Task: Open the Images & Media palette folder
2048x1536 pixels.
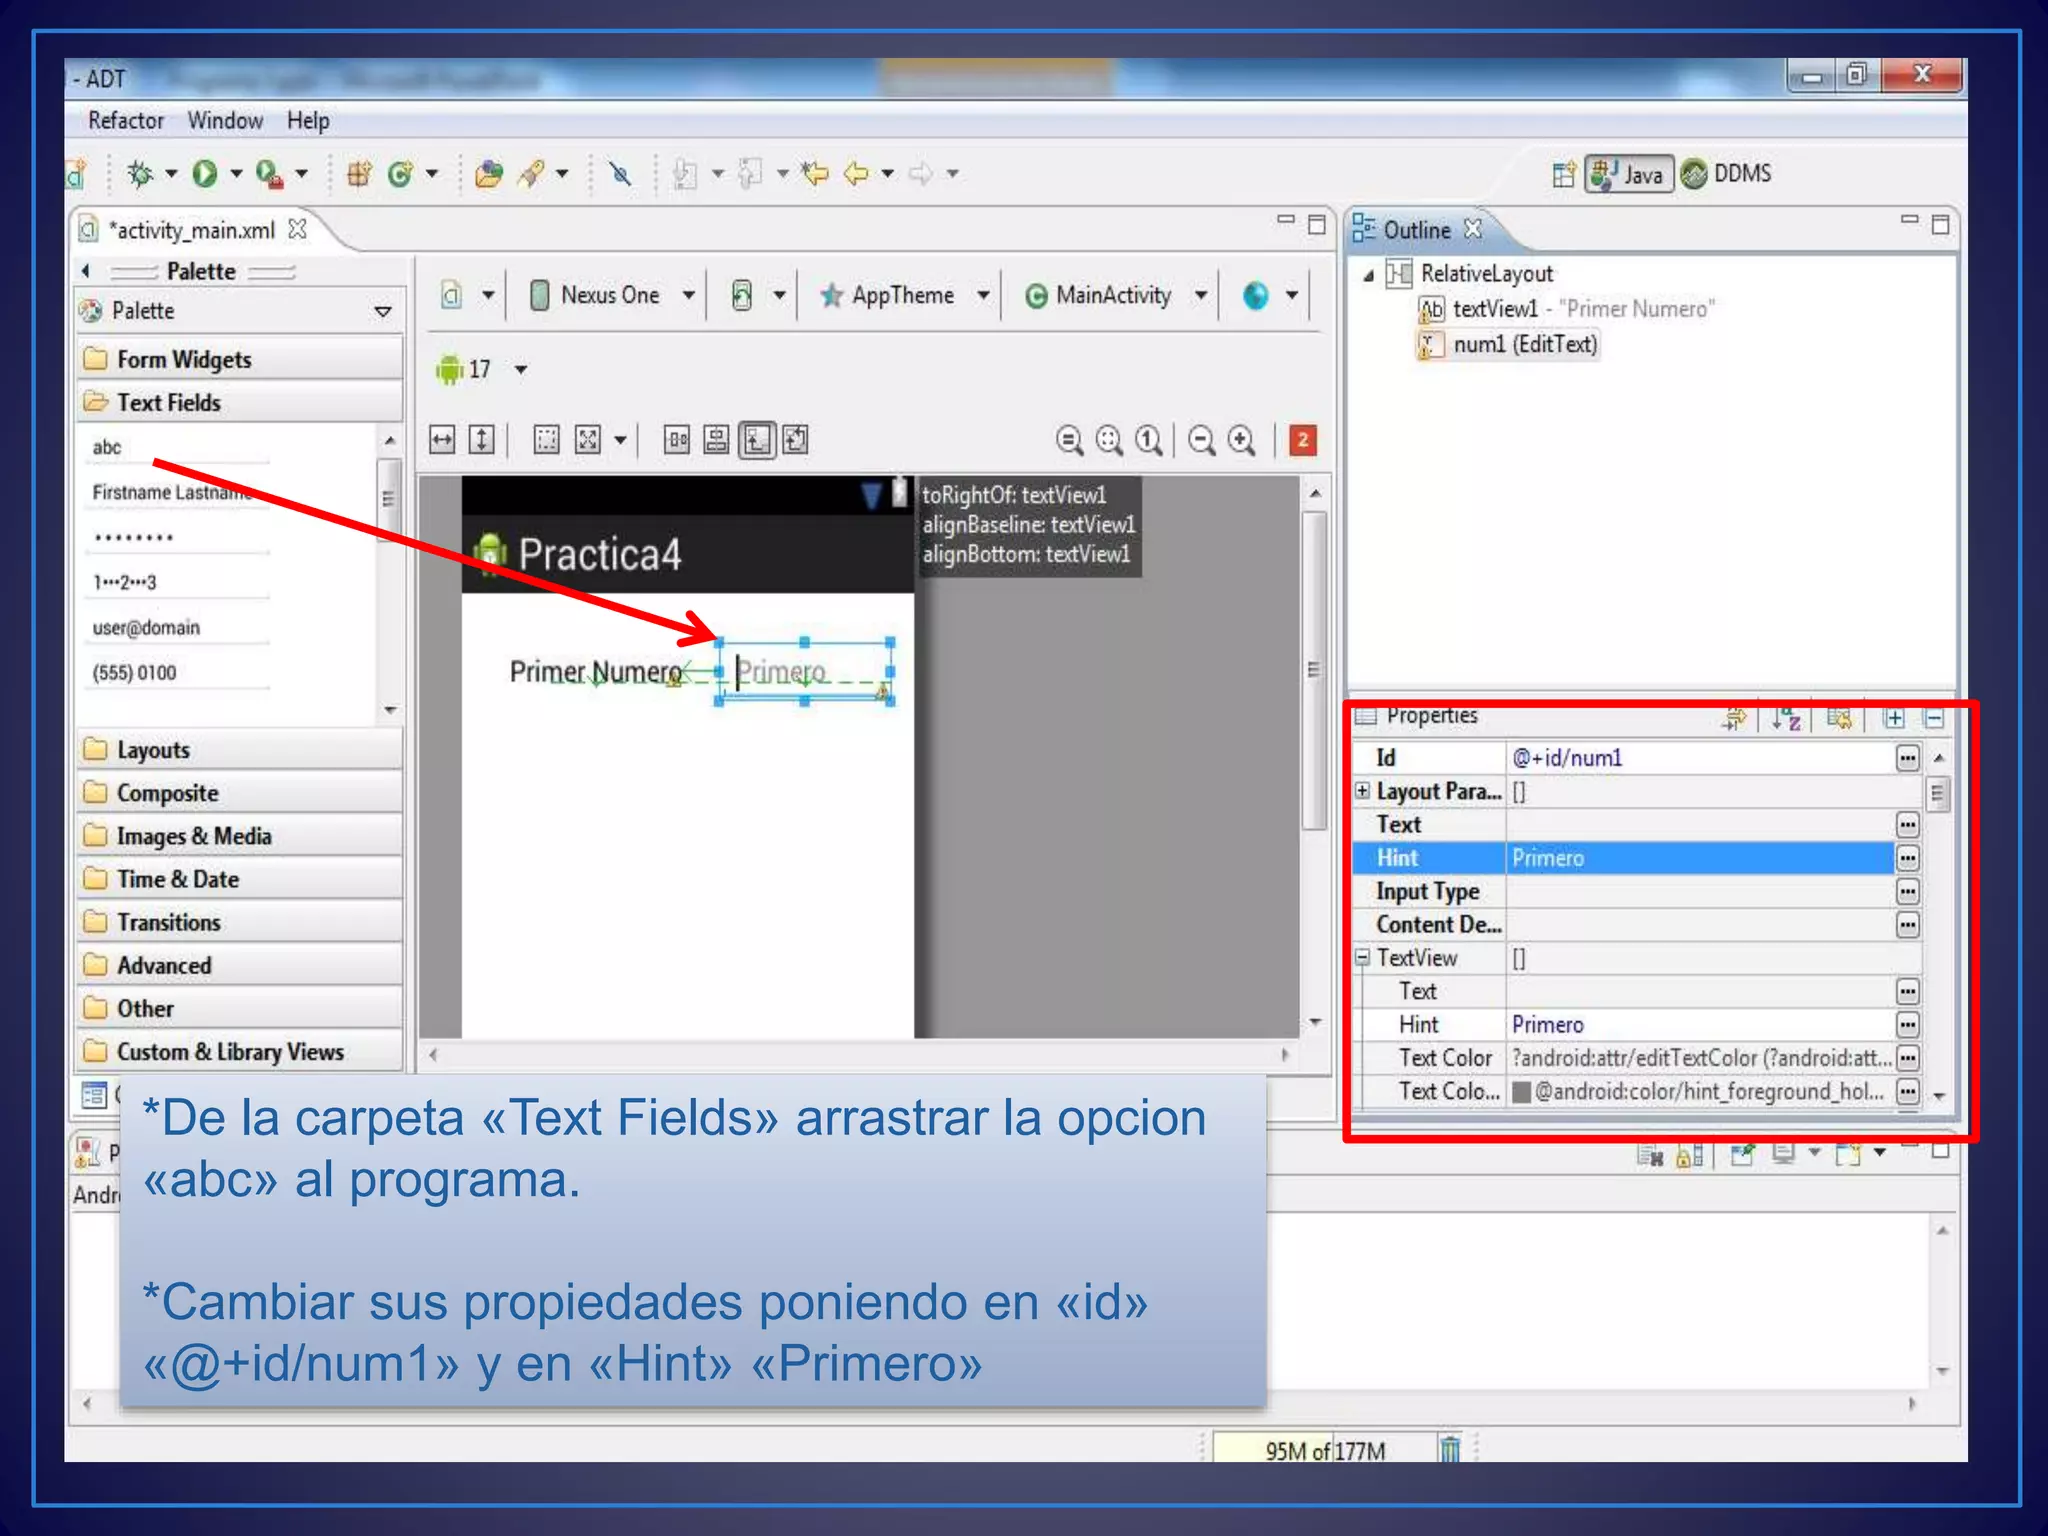Action: pos(240,836)
